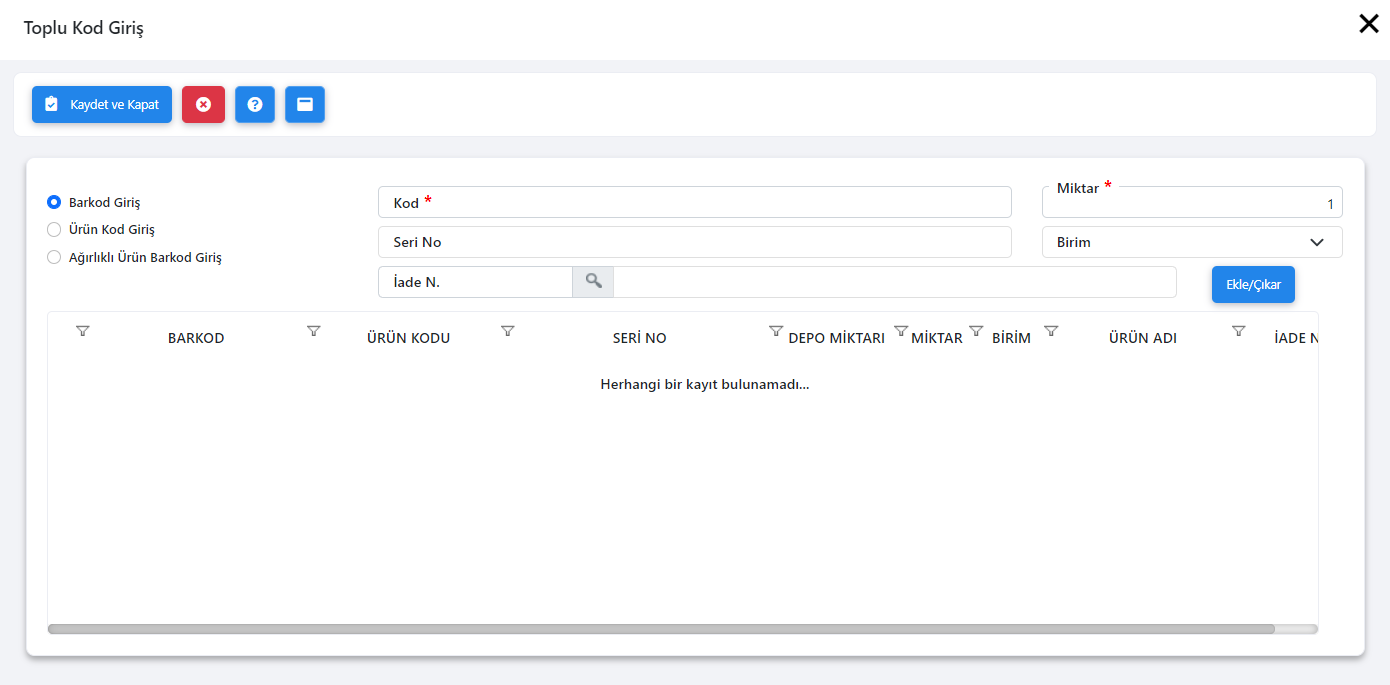Close the Toplu Kod Giriş dialog
This screenshot has height=685, width=1390.
coord(1368,24)
